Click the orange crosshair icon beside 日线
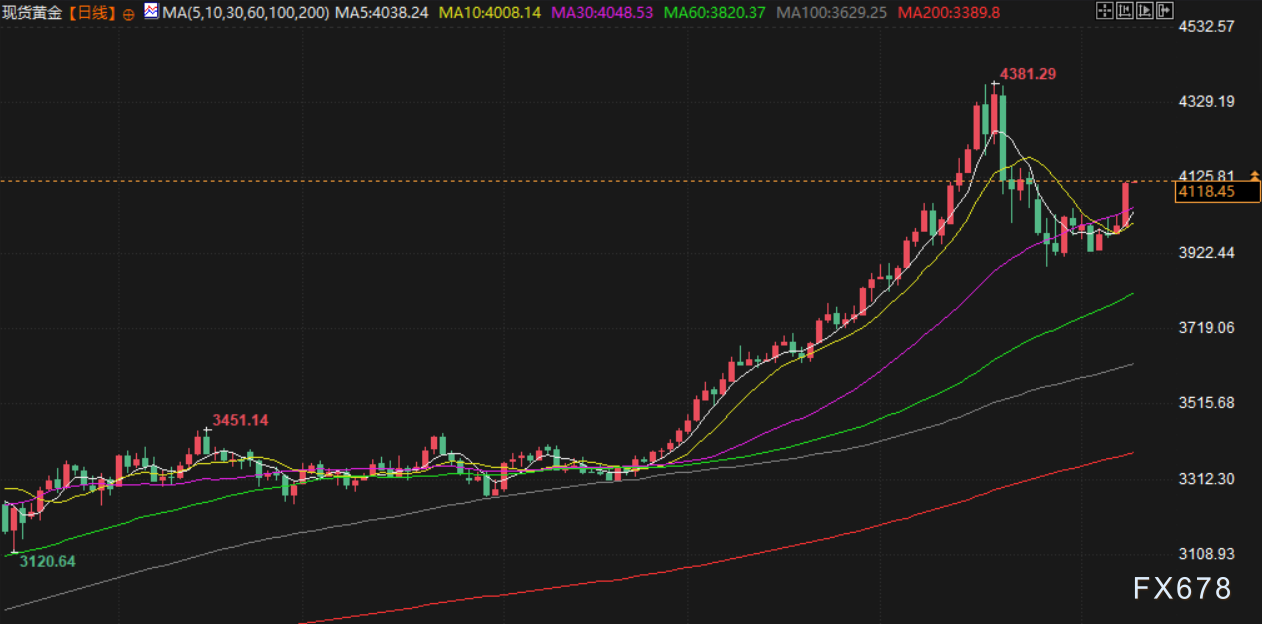The image size is (1262, 624). [130, 13]
